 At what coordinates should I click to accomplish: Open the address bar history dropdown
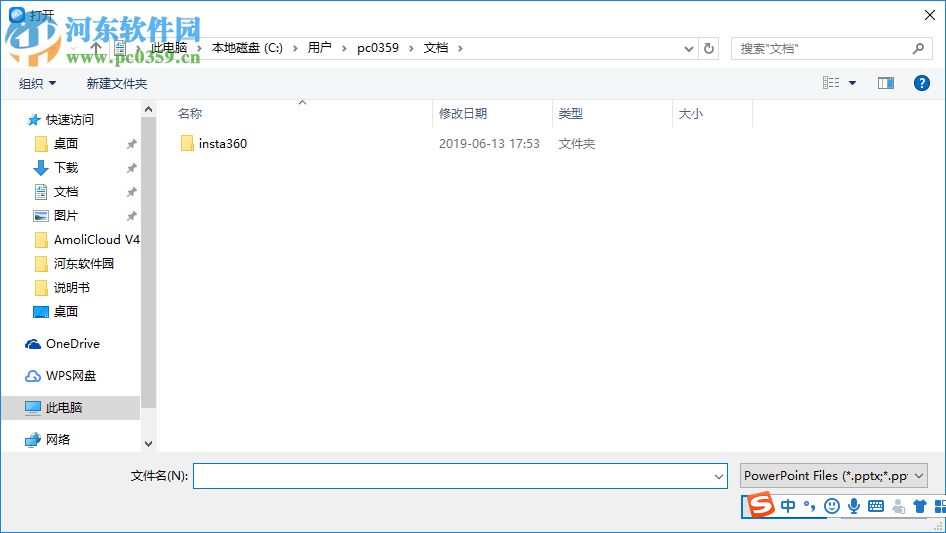(x=688, y=49)
